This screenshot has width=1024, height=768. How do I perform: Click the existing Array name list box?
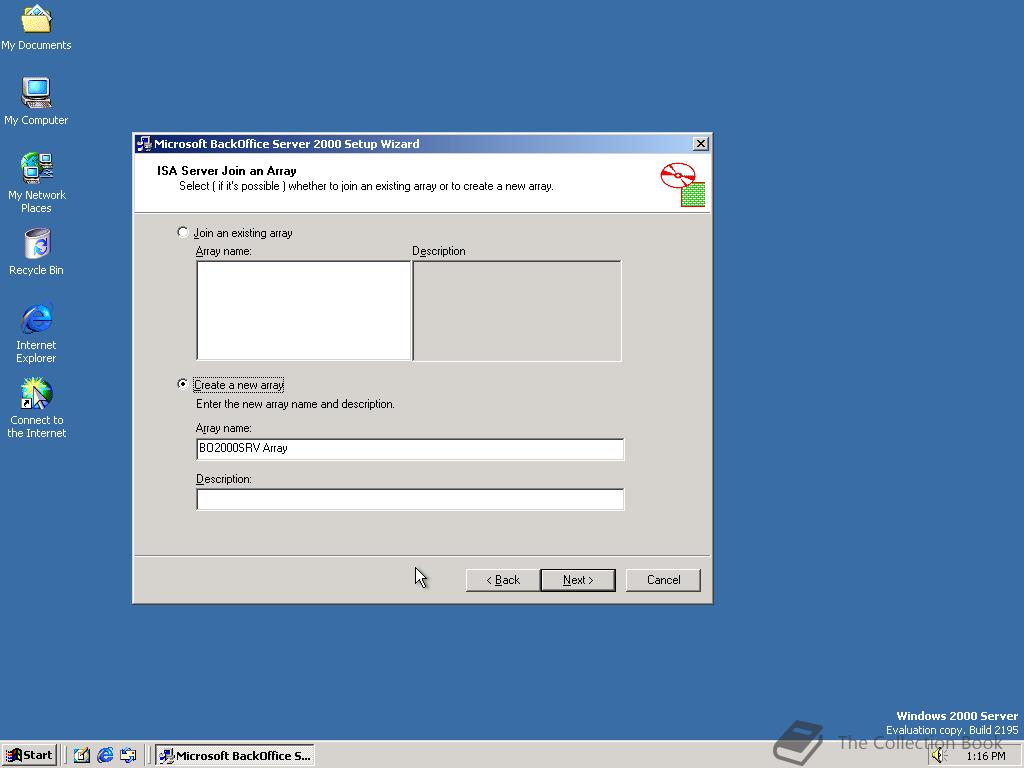click(304, 310)
